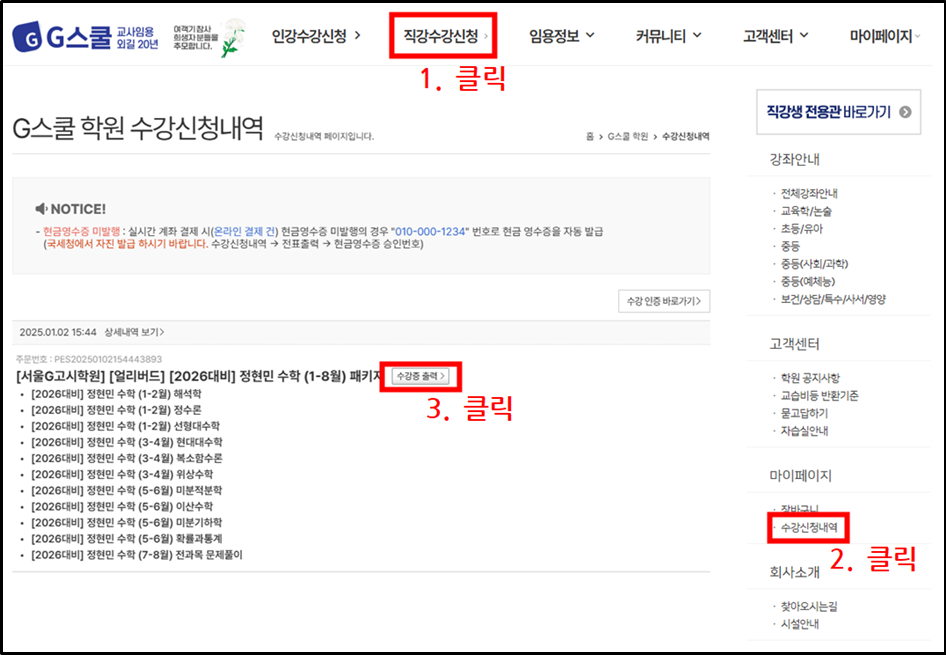Open 중등(사회/과학) sidebar link
This screenshot has height=655, width=946.
point(814,264)
